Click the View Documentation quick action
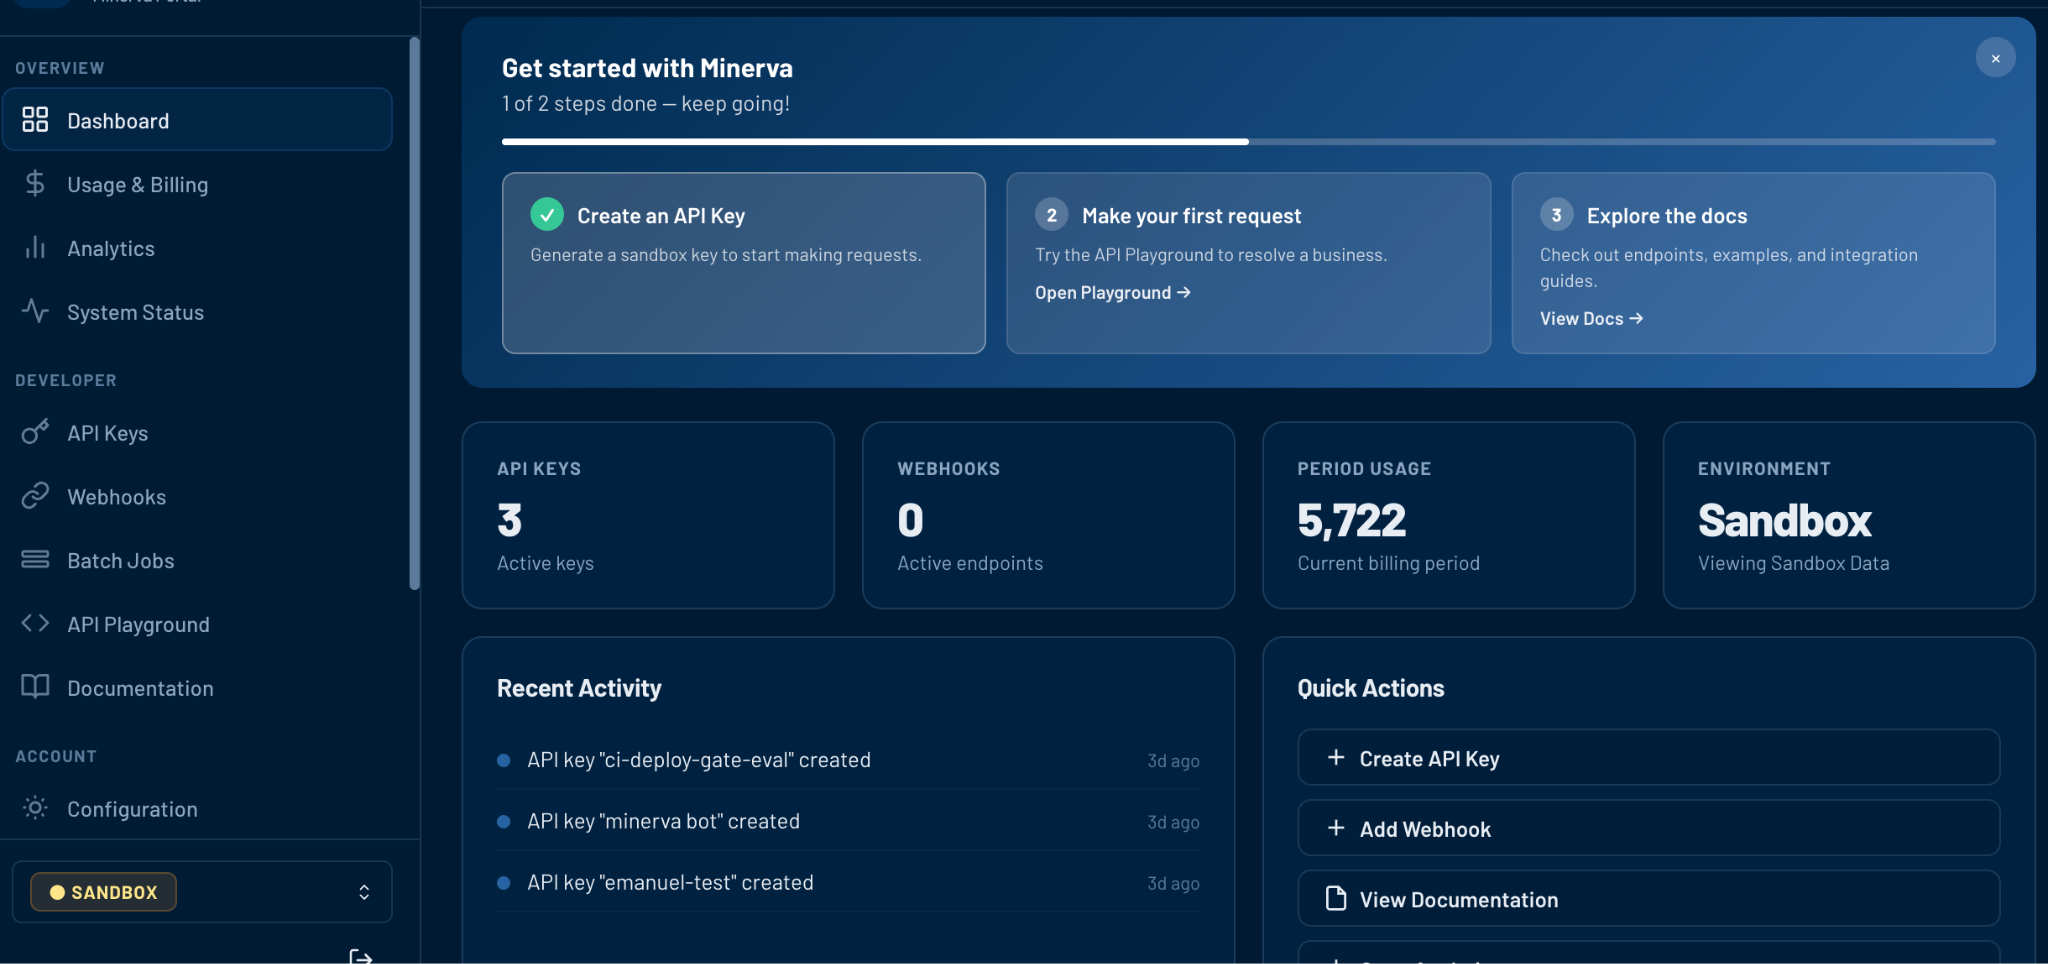2048x964 pixels. click(x=1648, y=898)
